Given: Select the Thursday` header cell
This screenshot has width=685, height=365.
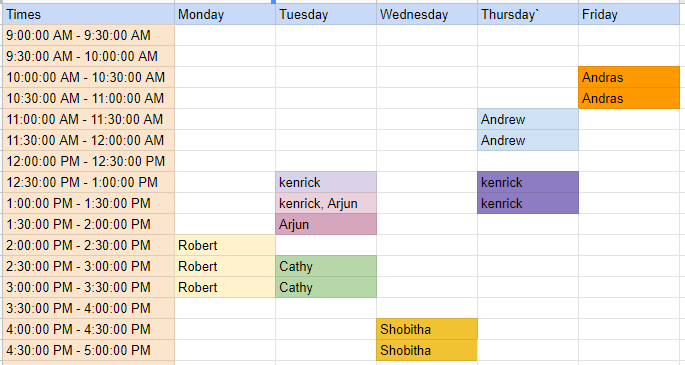Looking at the screenshot, I should (528, 14).
